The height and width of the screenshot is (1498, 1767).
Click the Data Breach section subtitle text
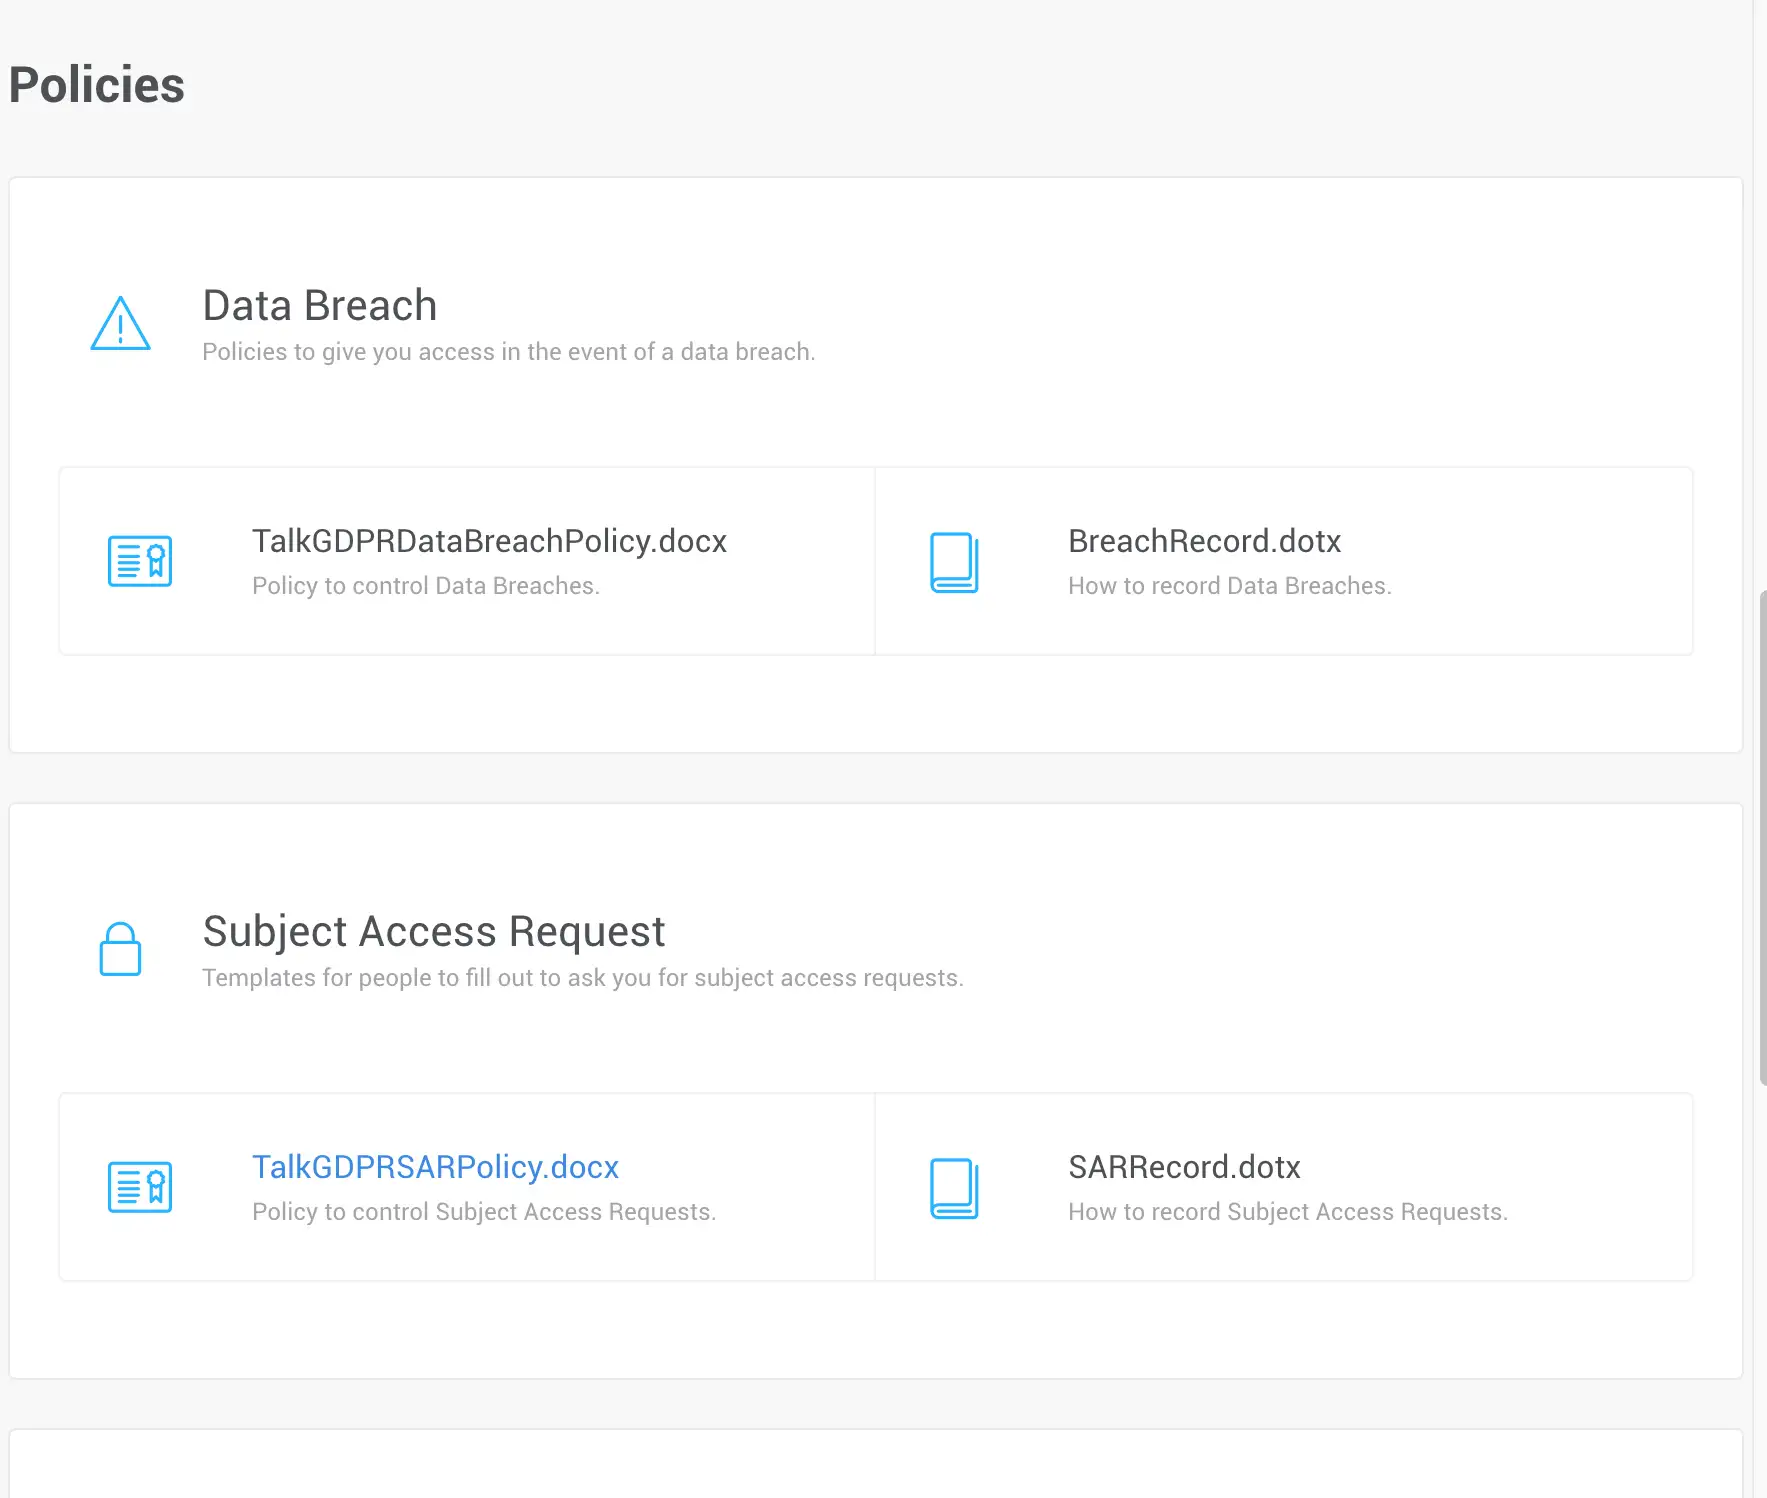pos(508,352)
